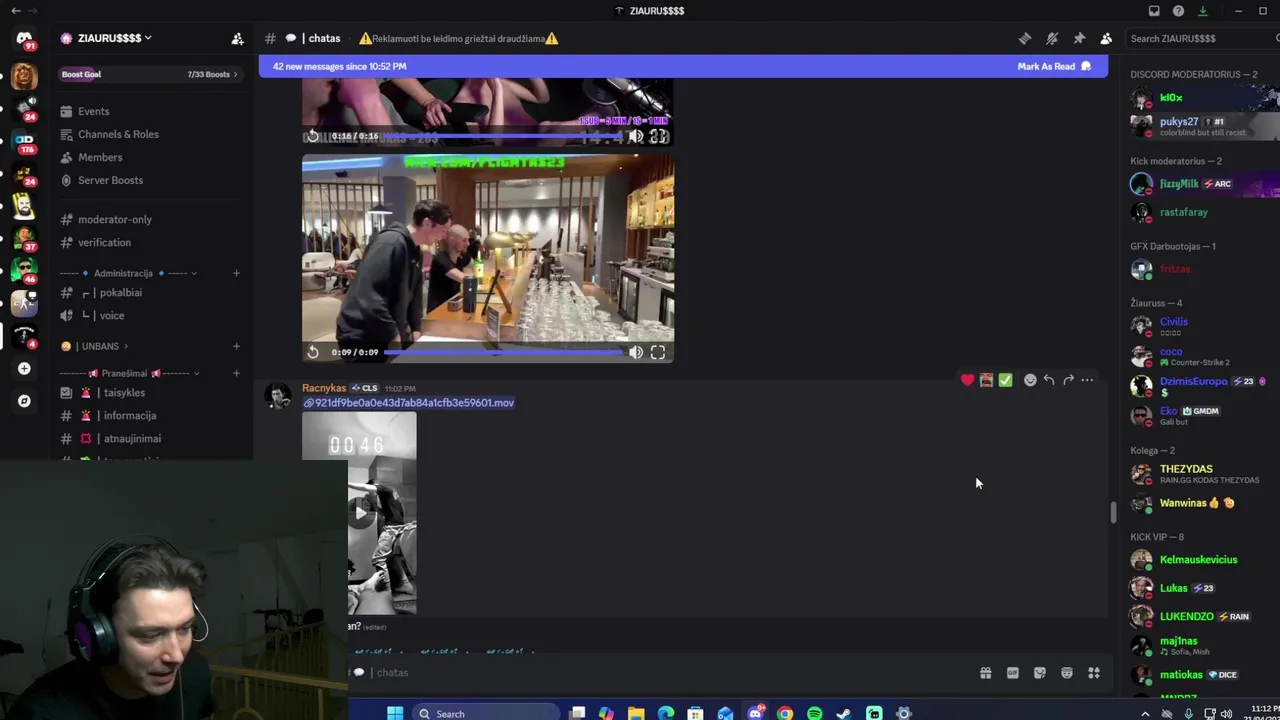Open add reaction emoji picker on message
The image size is (1280, 720).
click(1030, 380)
